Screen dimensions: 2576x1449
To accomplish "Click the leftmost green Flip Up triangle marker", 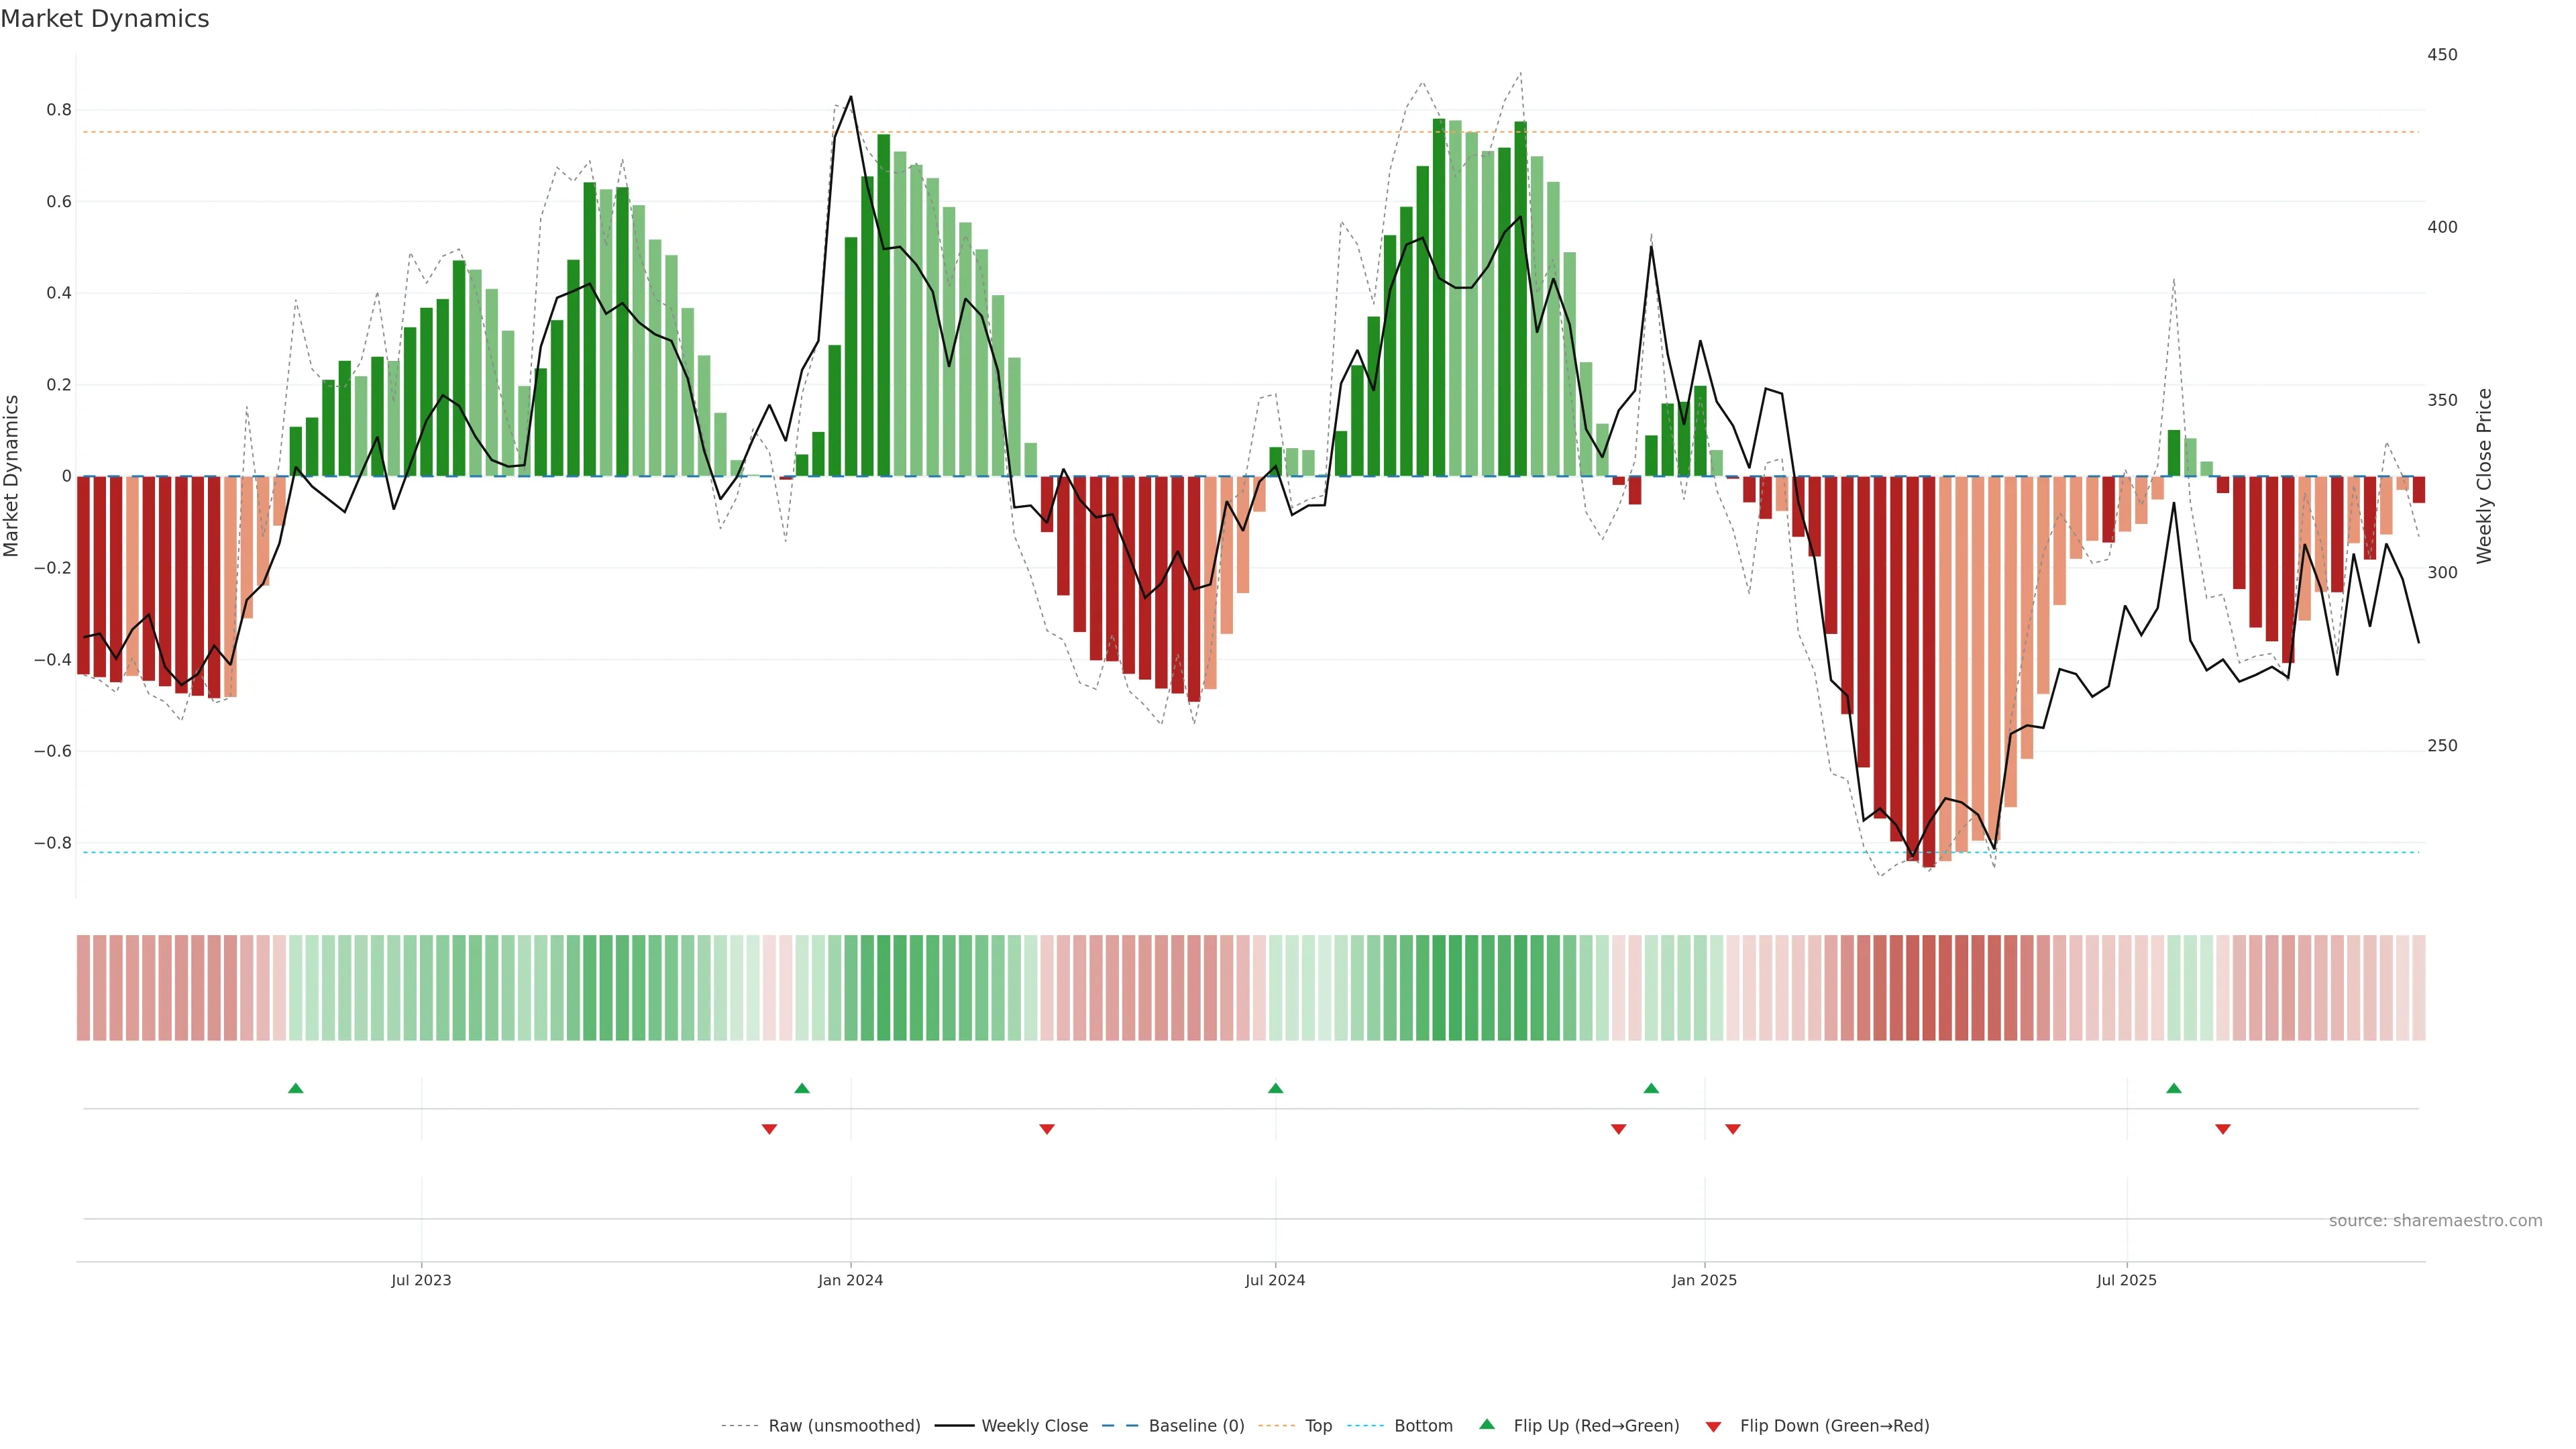I will (x=295, y=1088).
